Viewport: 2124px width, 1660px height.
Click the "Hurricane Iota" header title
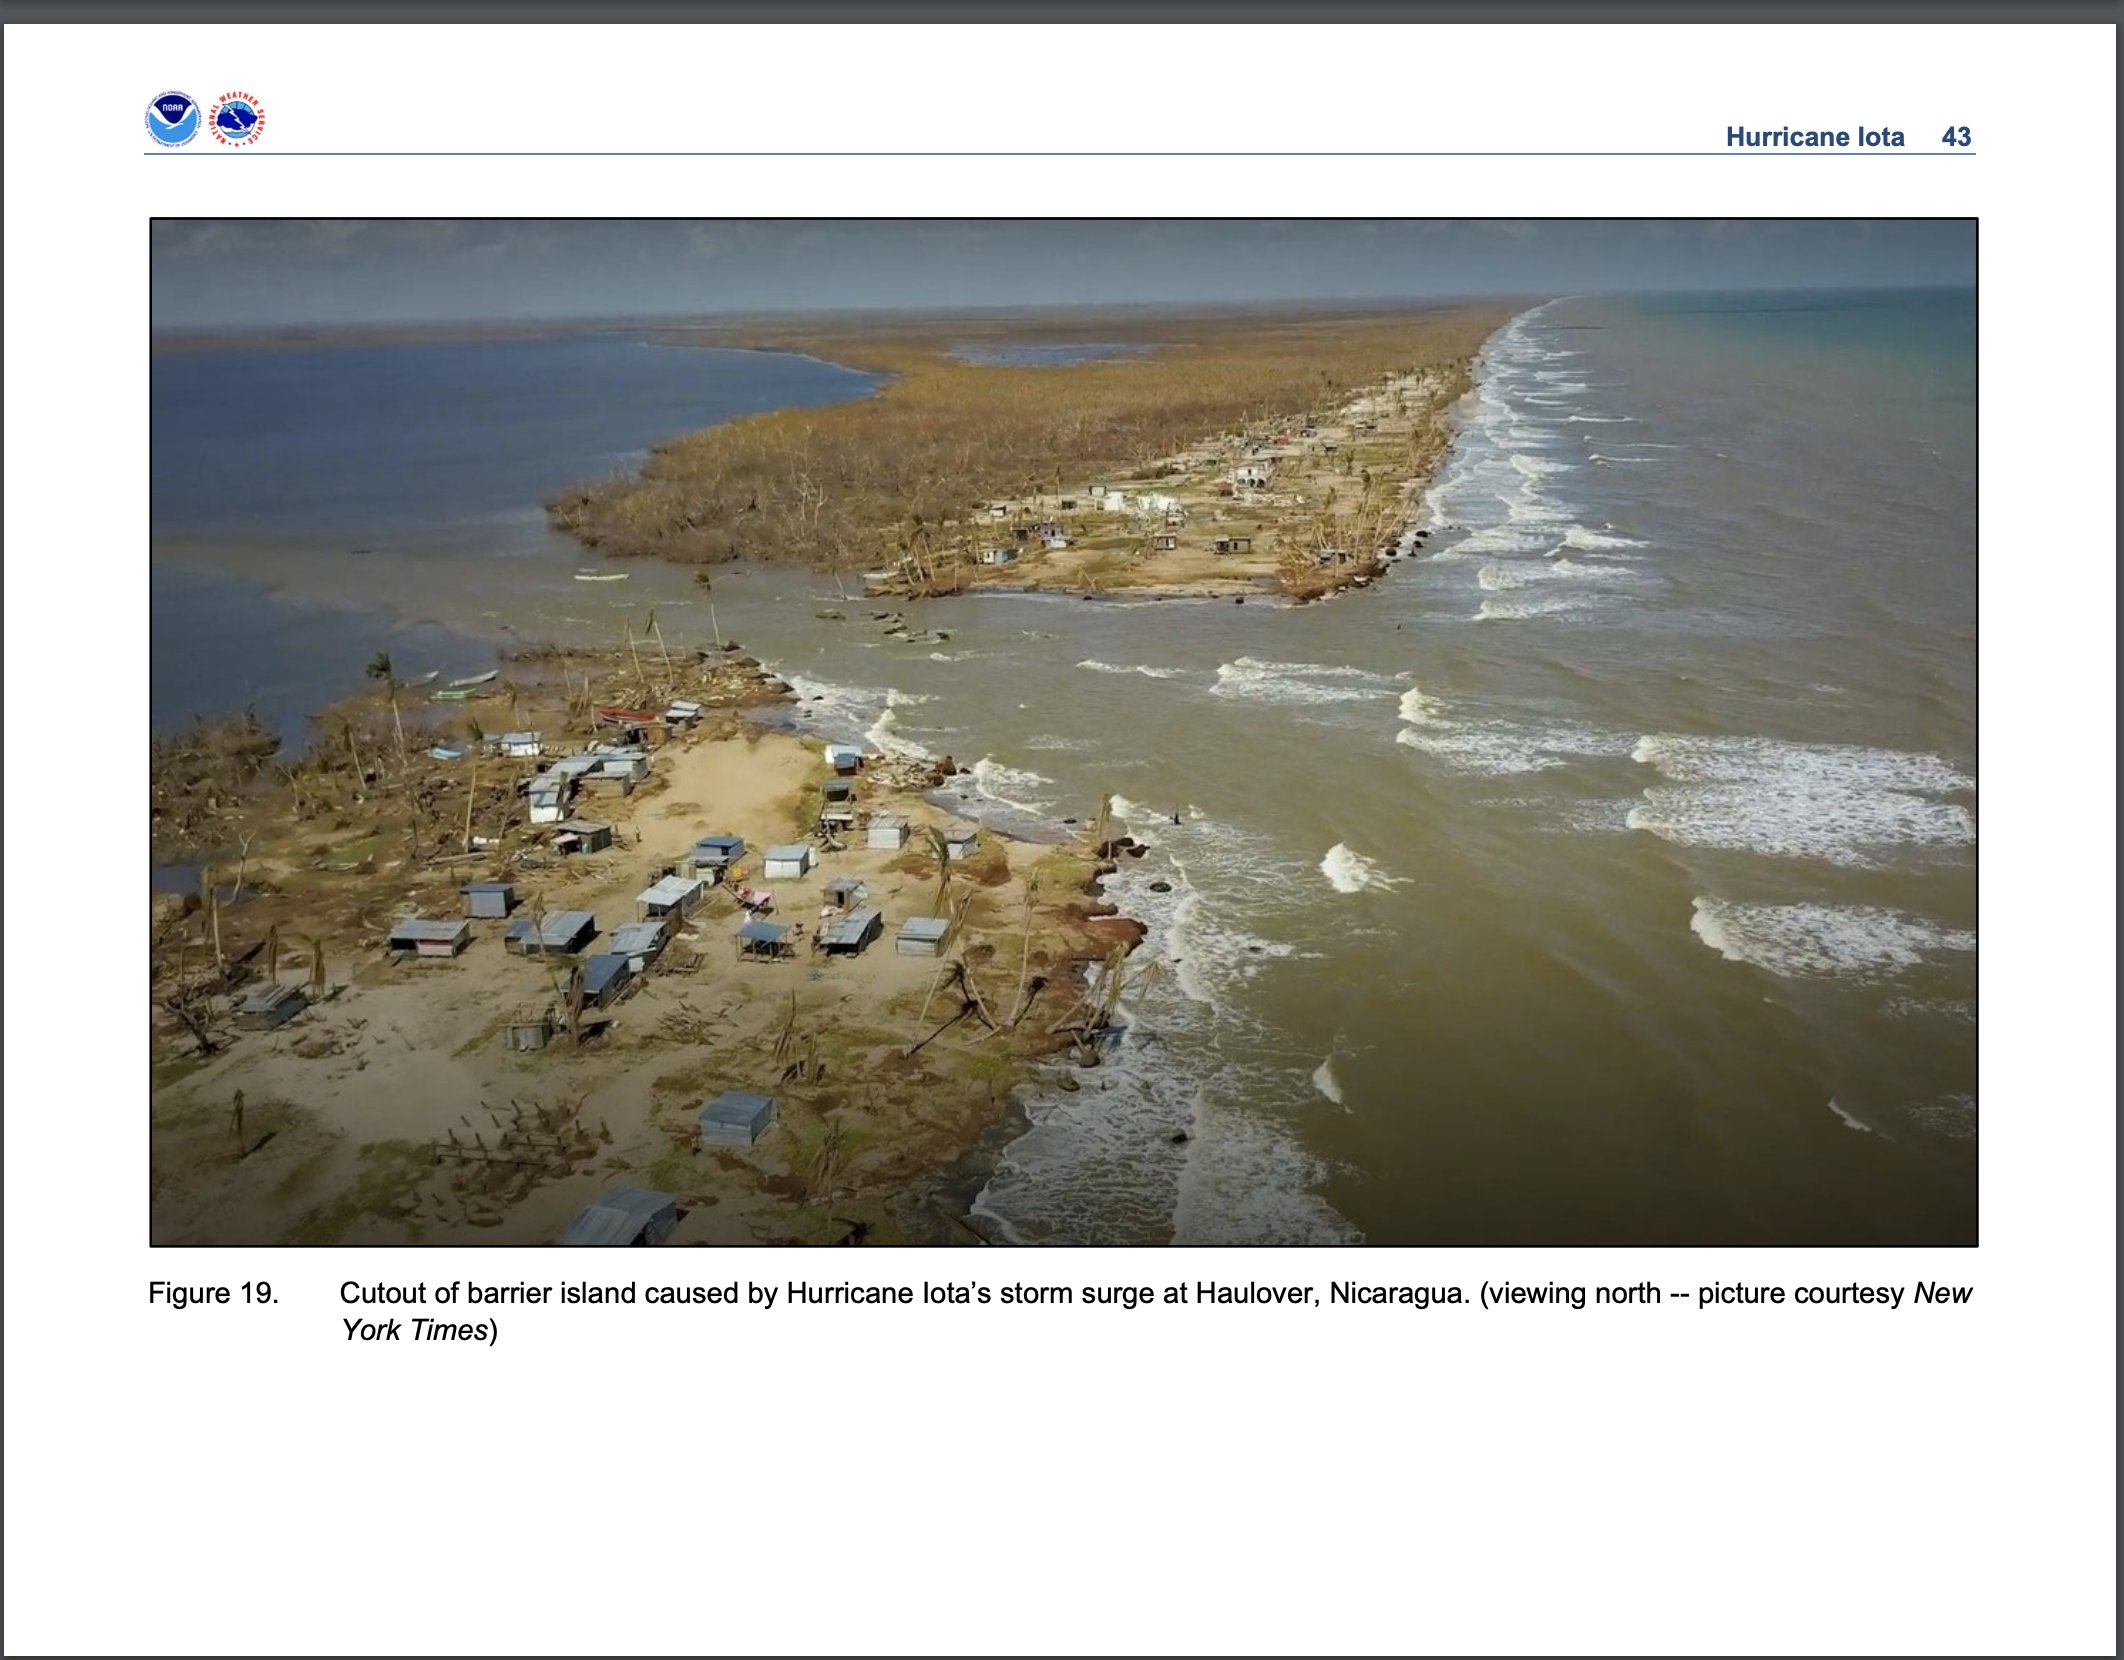coord(1814,137)
